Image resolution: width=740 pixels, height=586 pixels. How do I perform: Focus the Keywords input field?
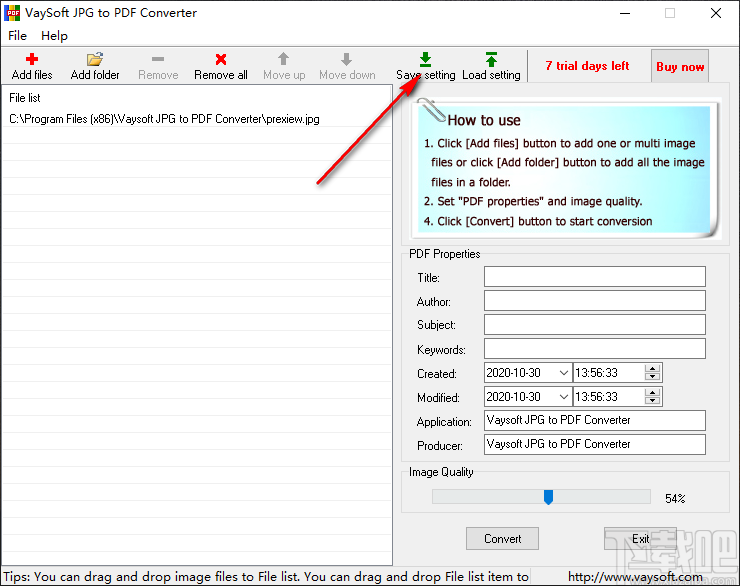click(x=595, y=349)
